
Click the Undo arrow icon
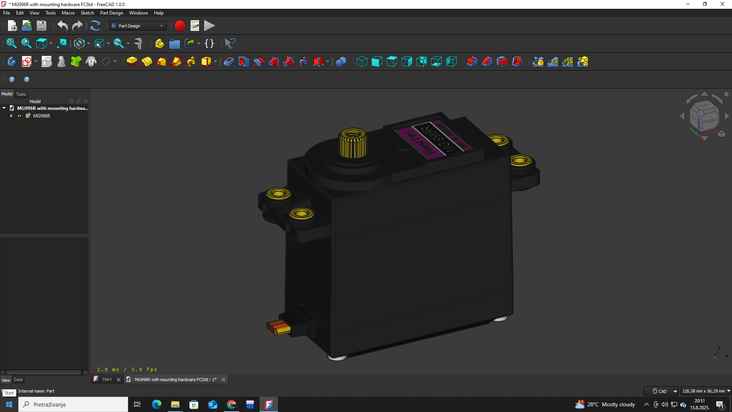pos(62,26)
